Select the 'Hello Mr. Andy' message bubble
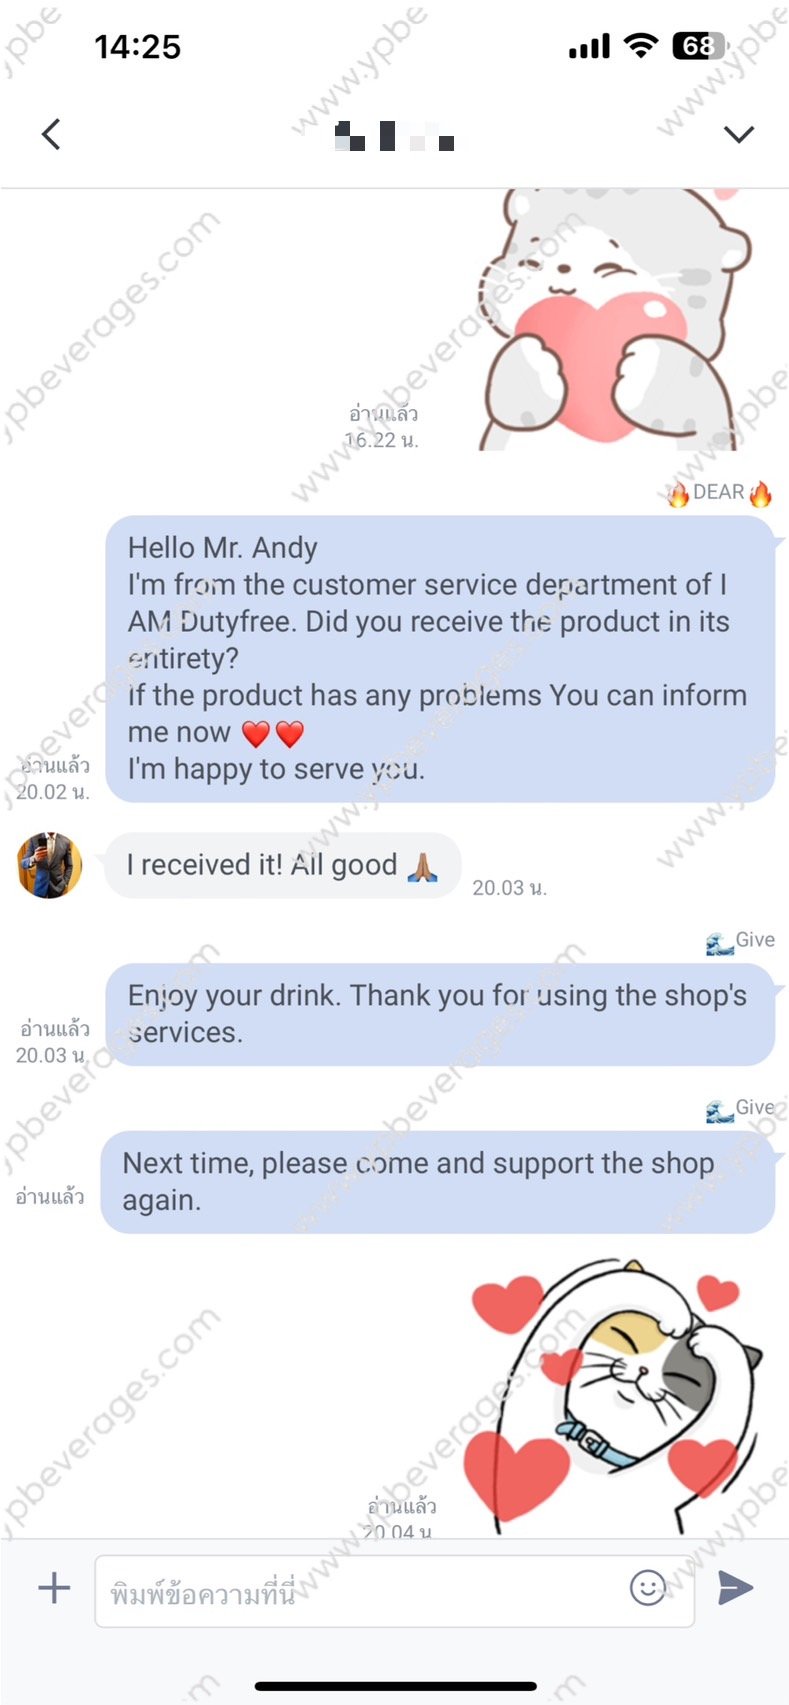This screenshot has width=789, height=1705. coord(440,659)
